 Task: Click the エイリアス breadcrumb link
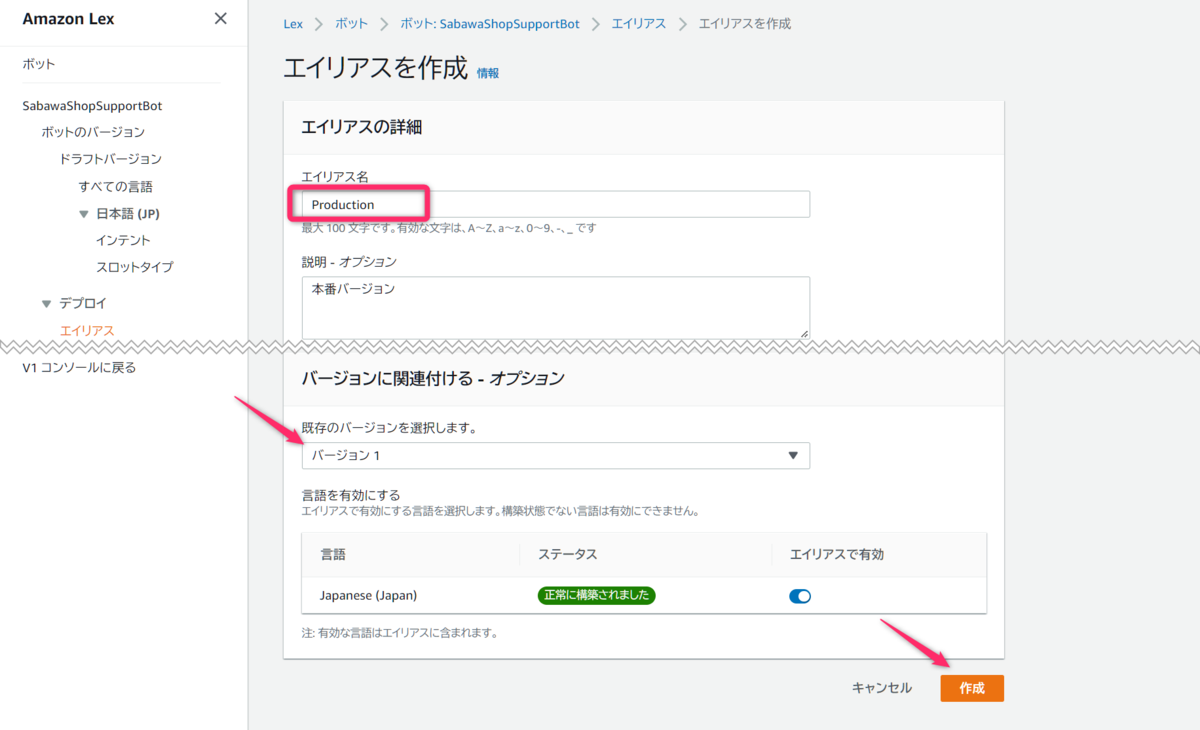point(639,24)
